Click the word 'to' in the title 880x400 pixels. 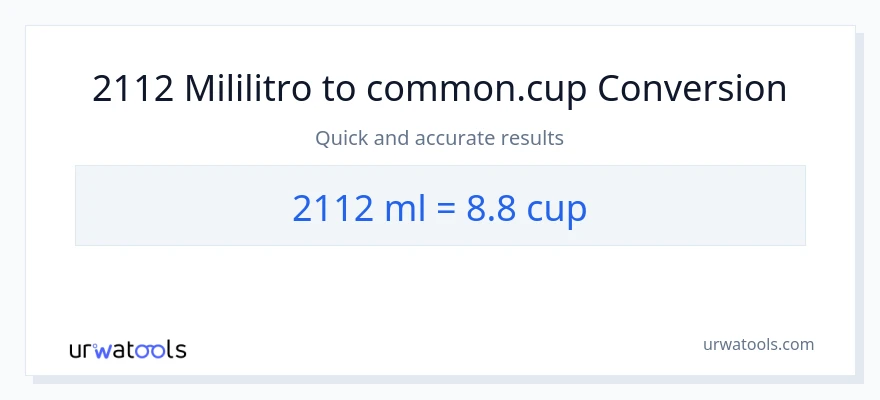point(338,90)
